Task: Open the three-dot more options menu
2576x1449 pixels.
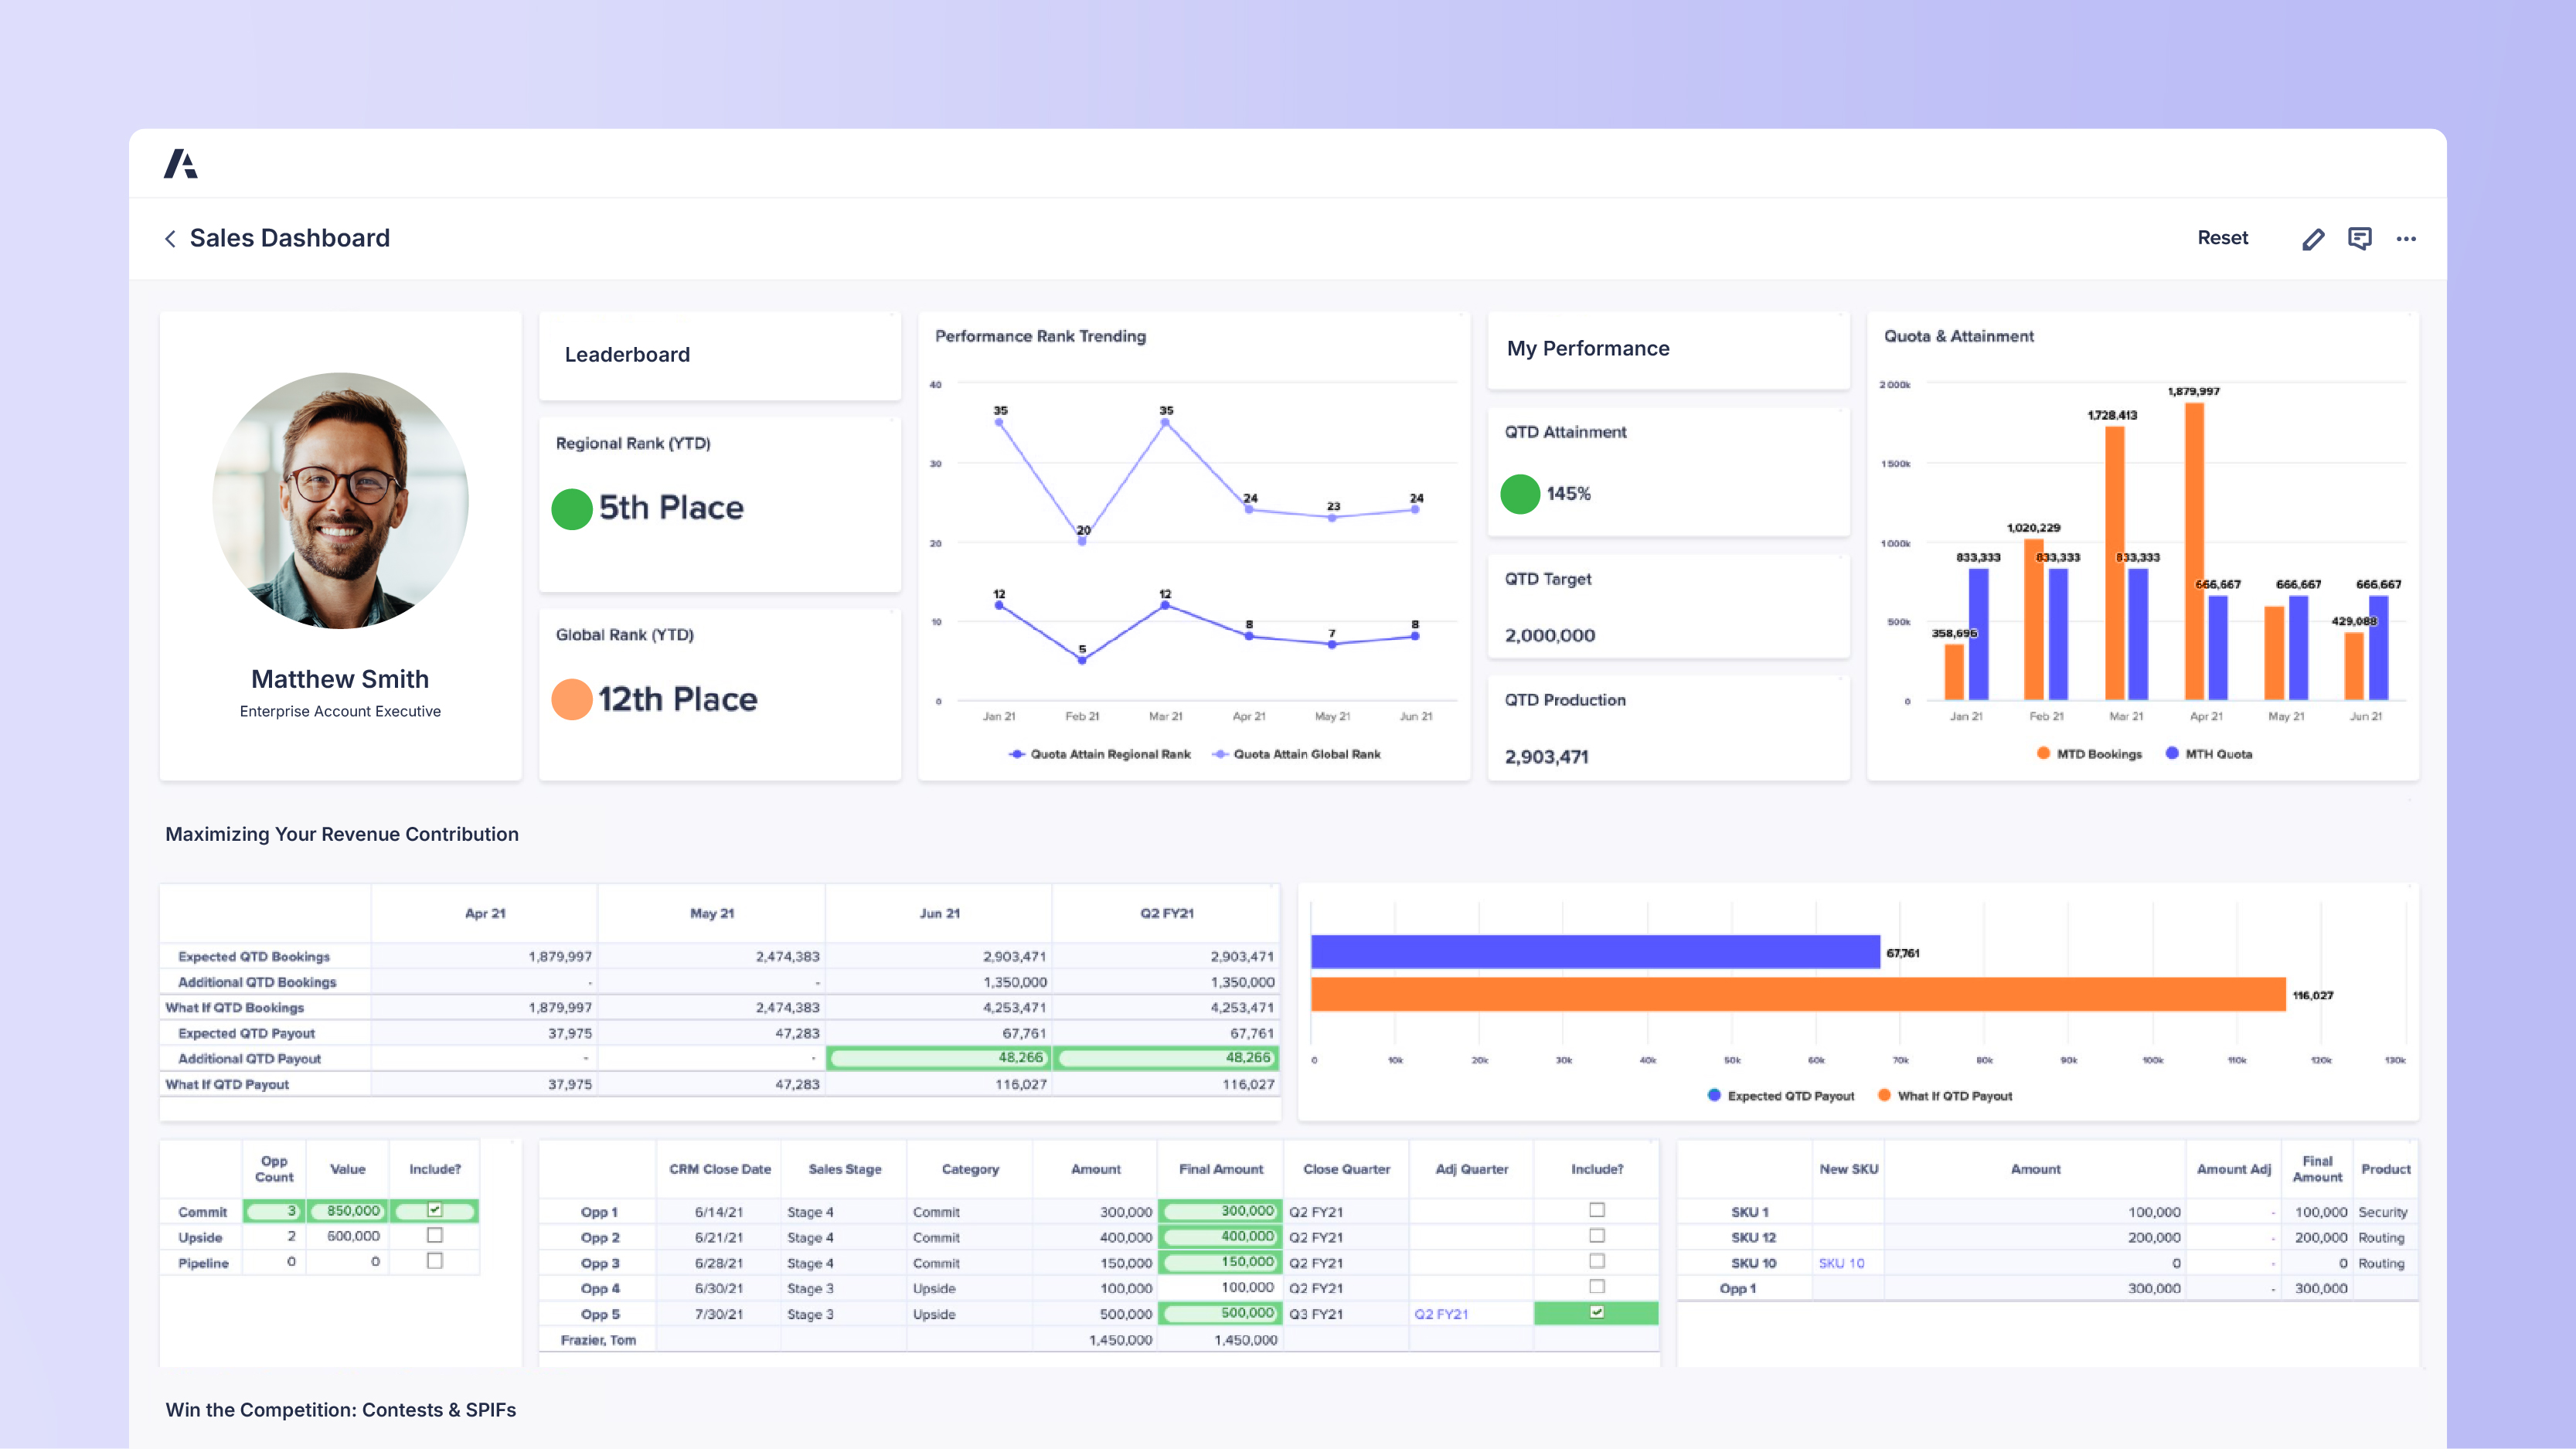Action: click(x=2406, y=239)
